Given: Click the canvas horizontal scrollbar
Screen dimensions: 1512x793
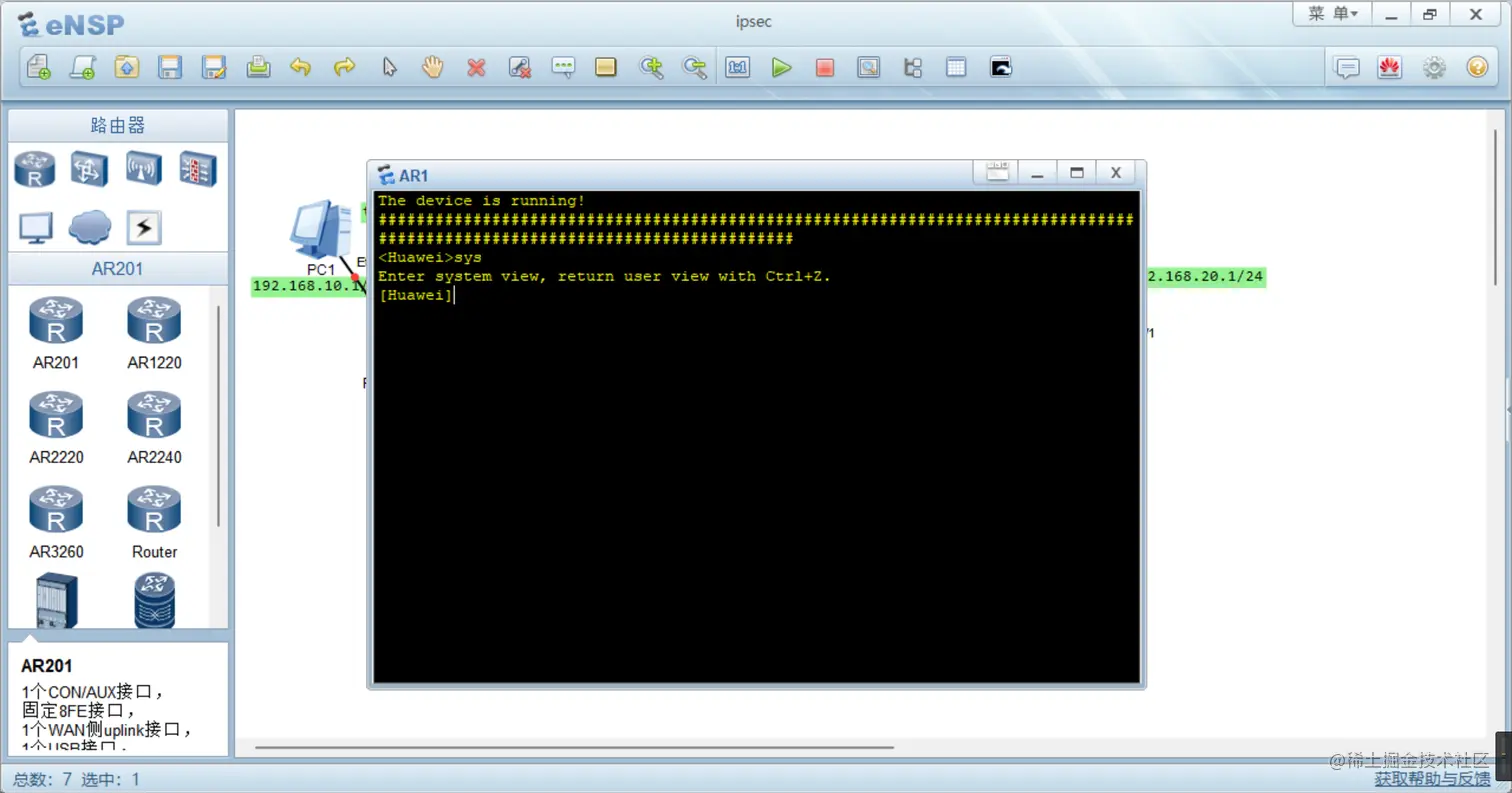Looking at the screenshot, I should [x=574, y=747].
